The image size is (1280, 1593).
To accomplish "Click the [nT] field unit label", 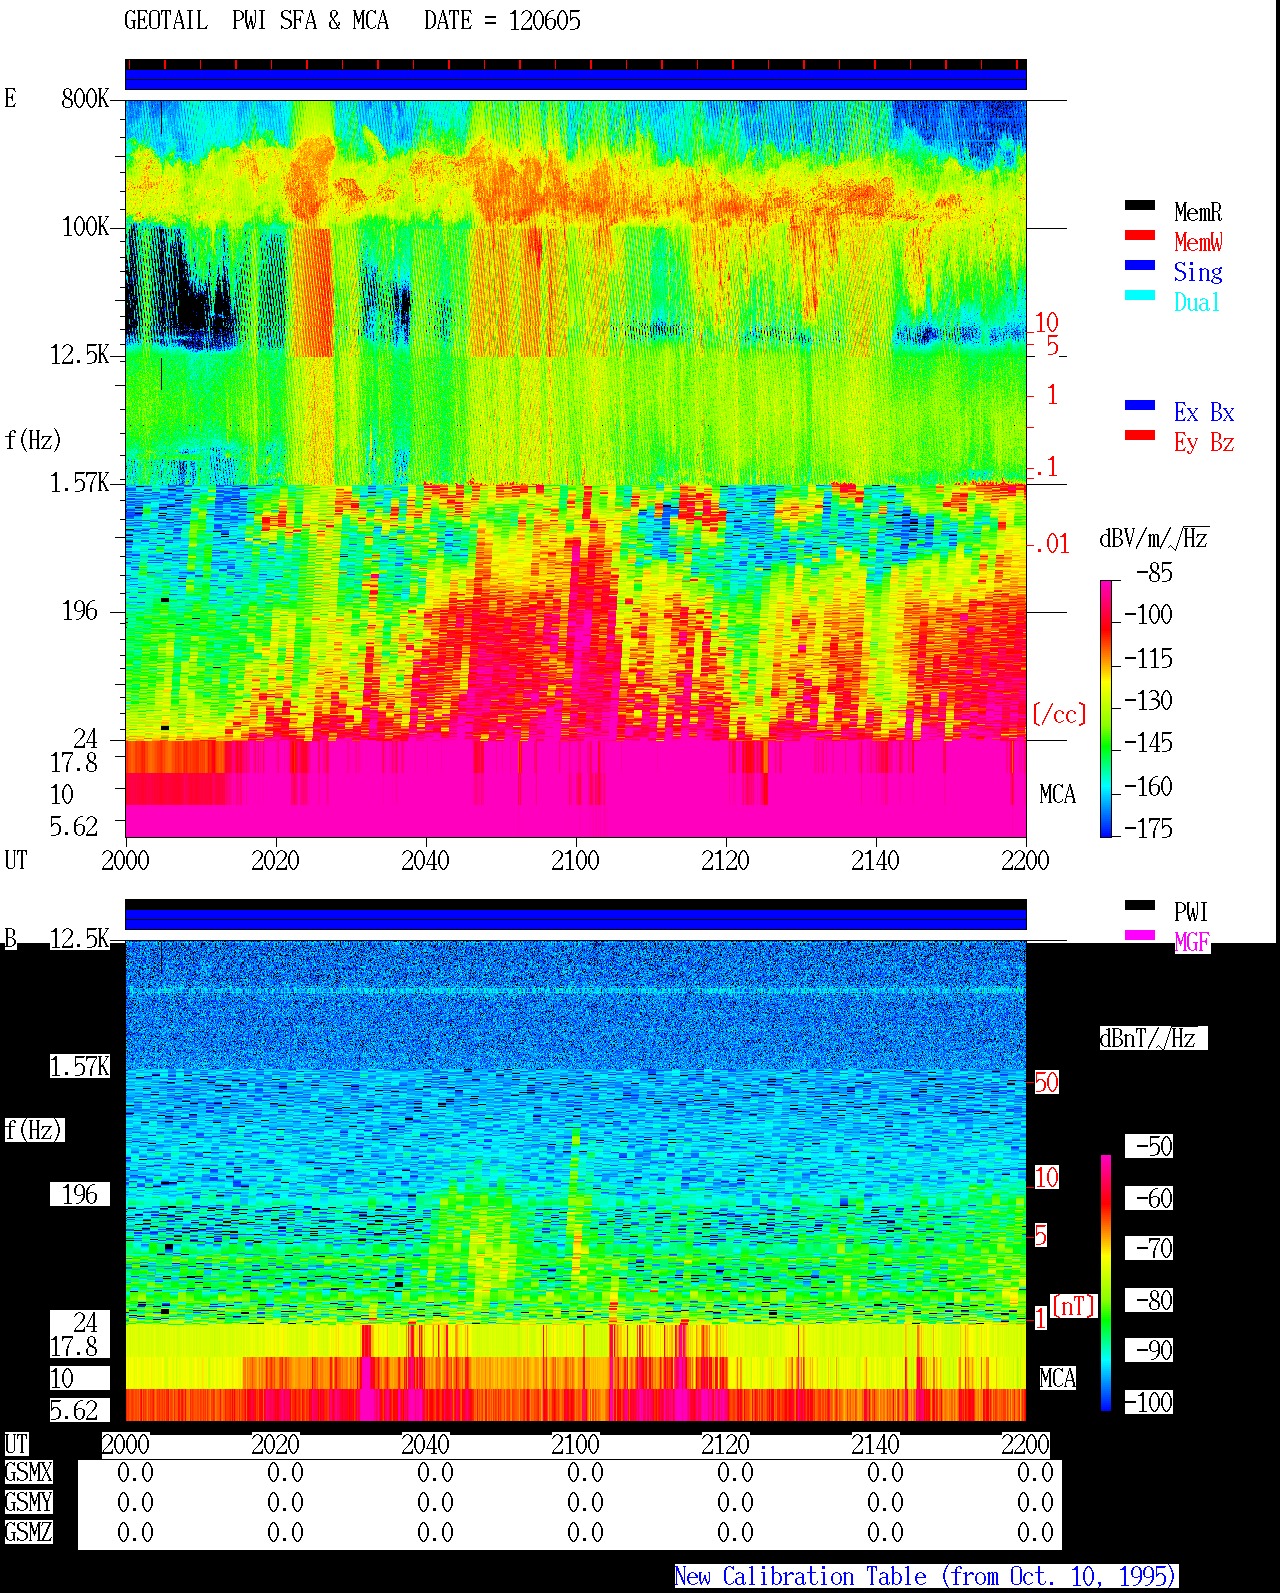I will pos(1075,1306).
